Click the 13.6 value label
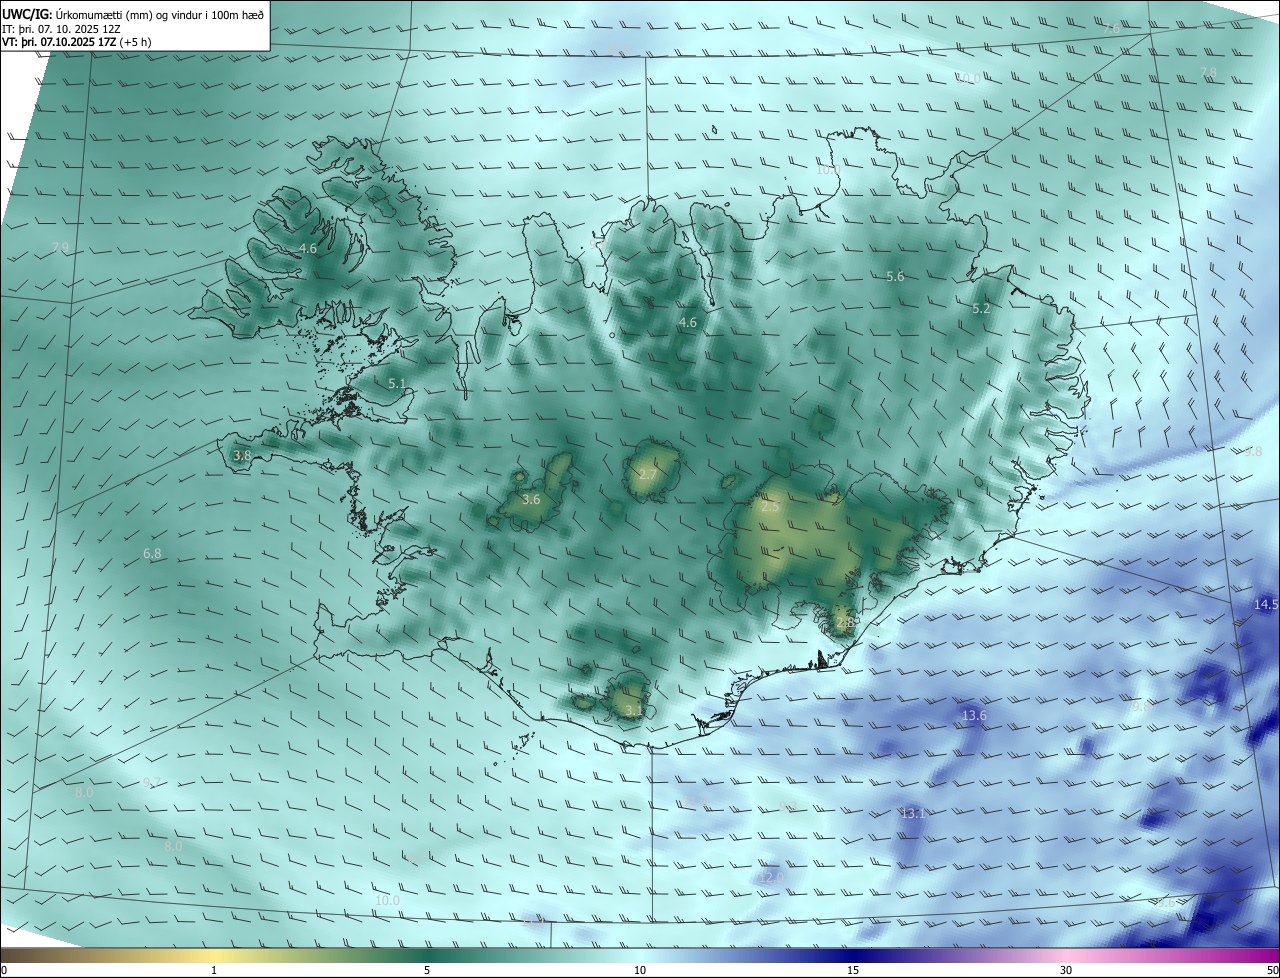 (x=974, y=715)
